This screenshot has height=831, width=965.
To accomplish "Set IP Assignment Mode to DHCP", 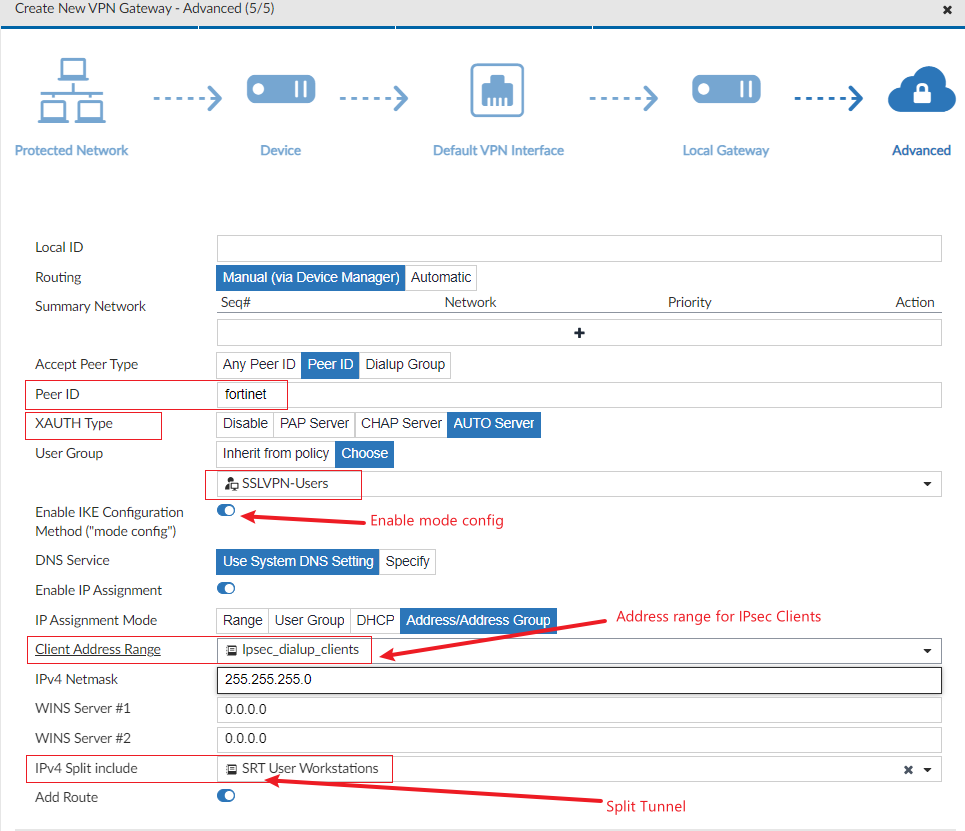I will [375, 620].
